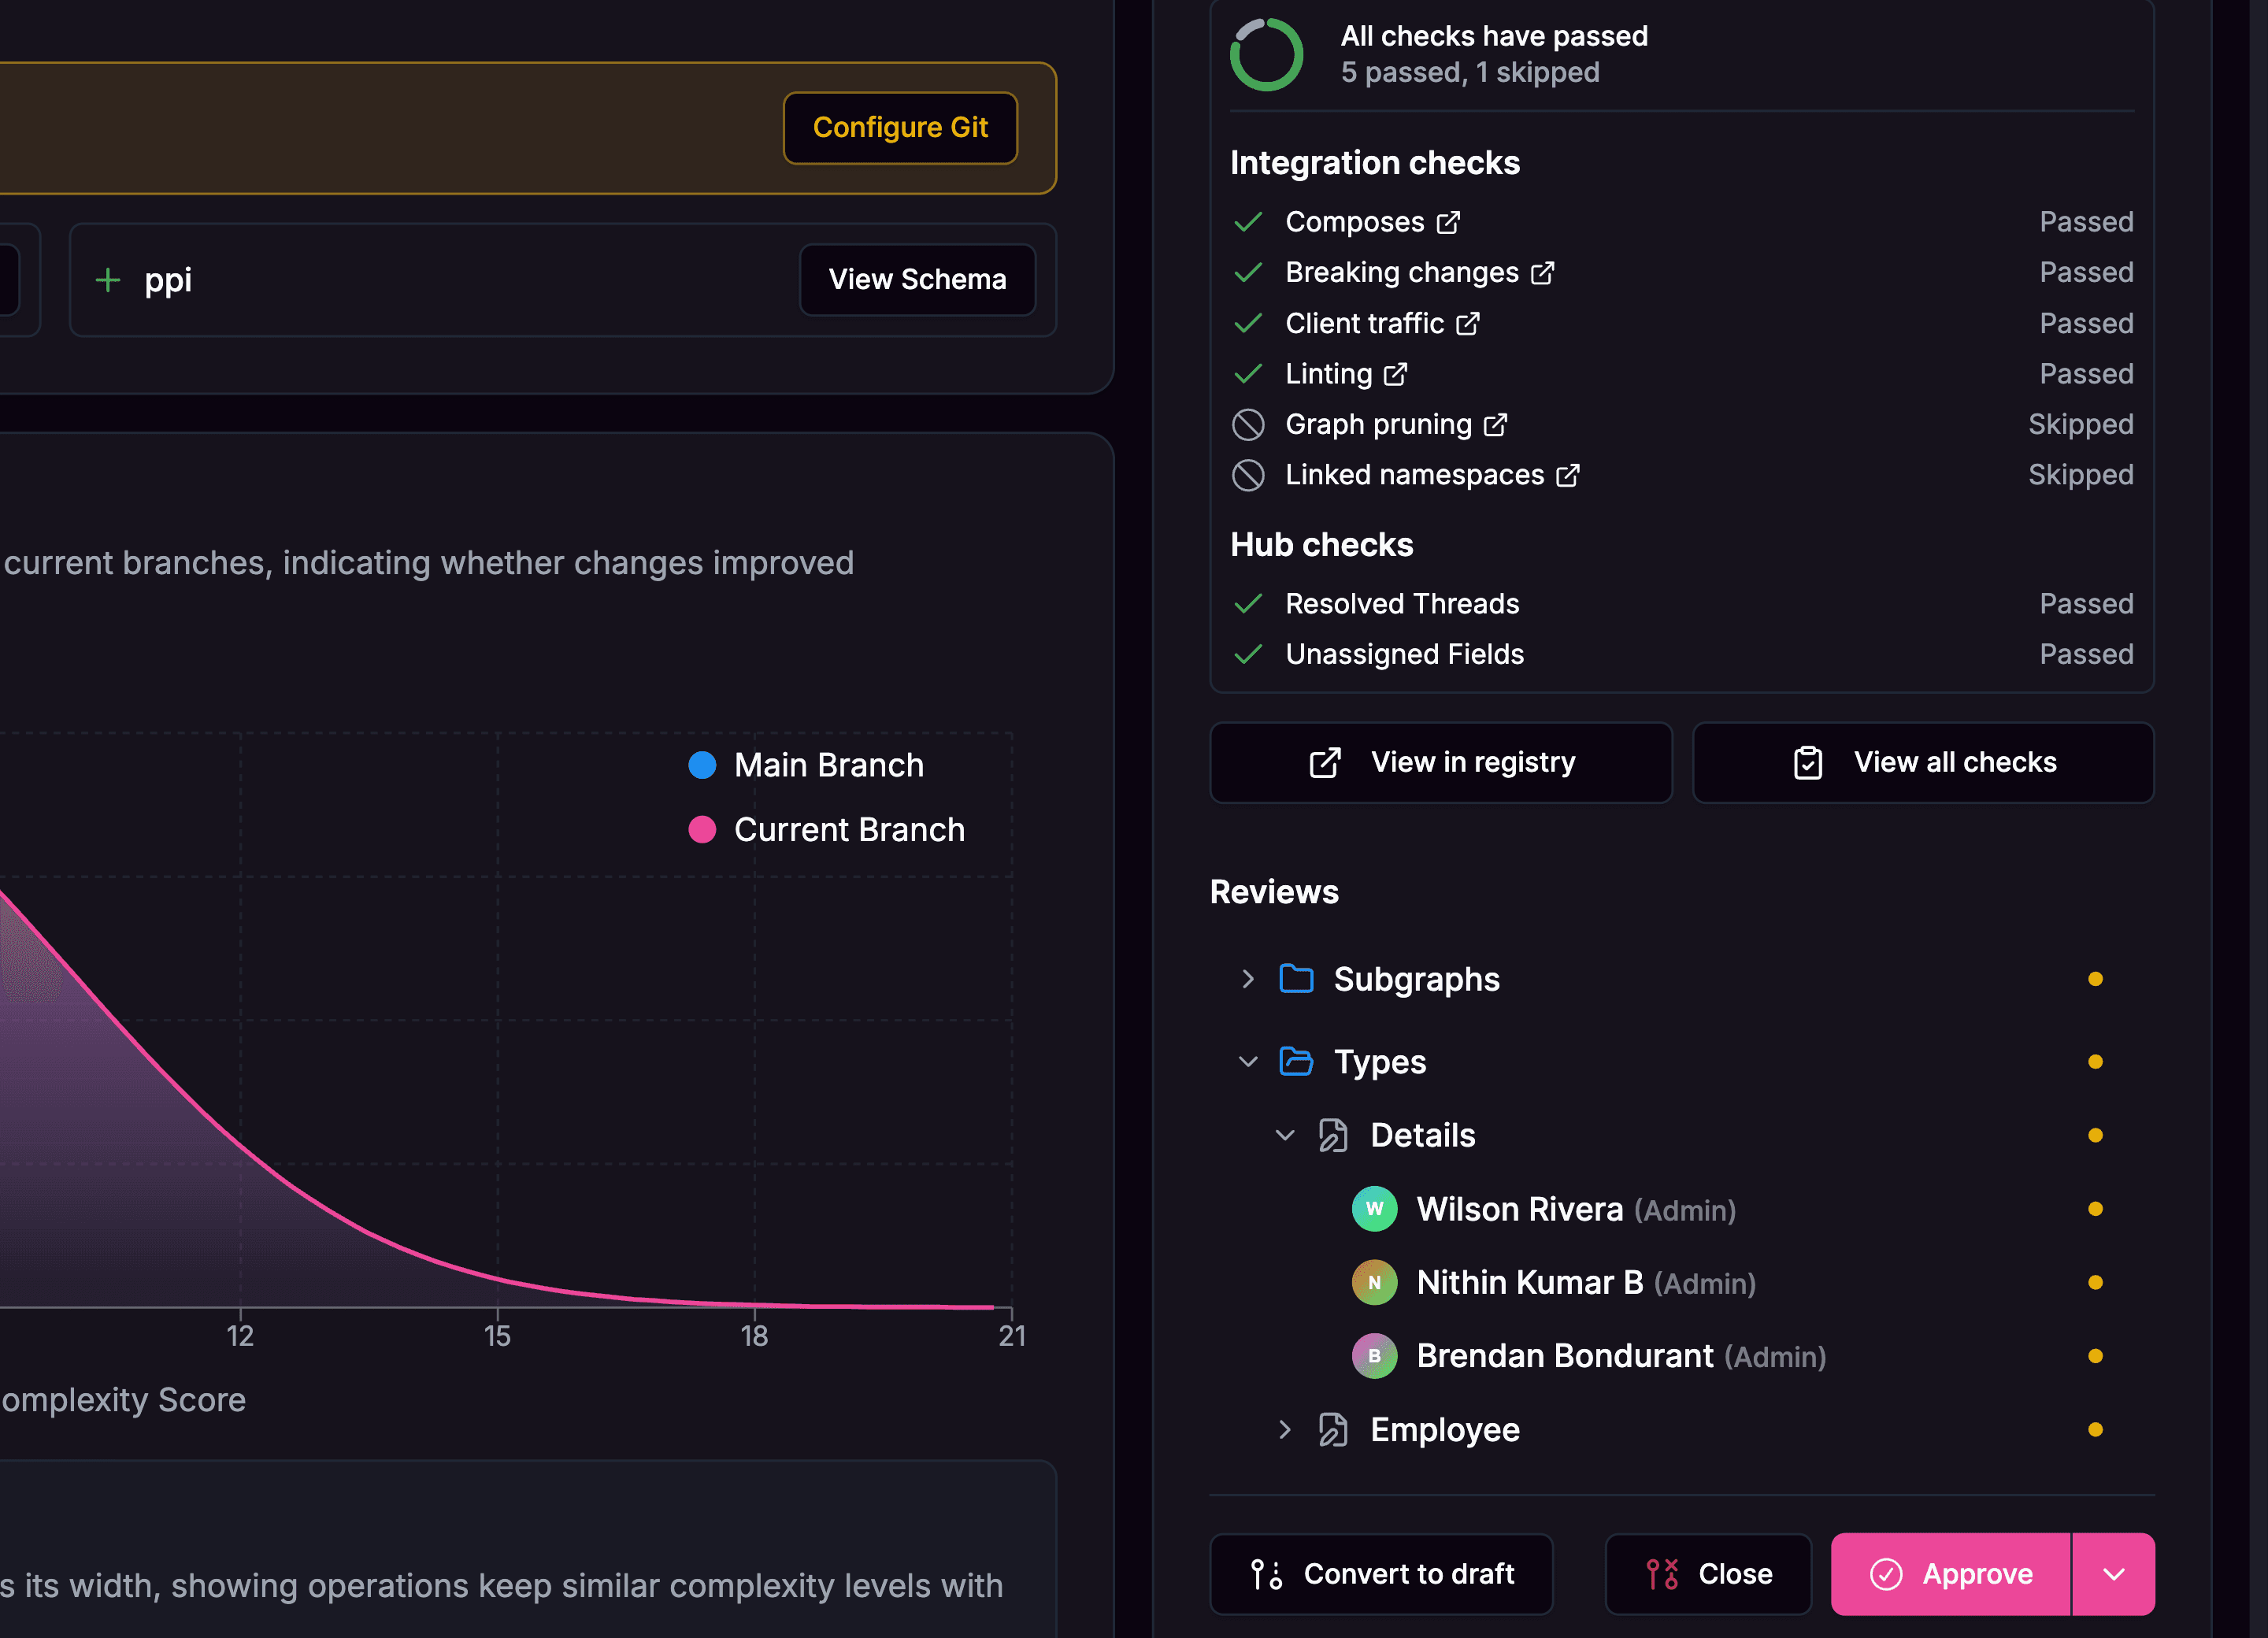This screenshot has width=2268, height=1638.
Task: Open Composes check external link icon
Action: click(1448, 222)
